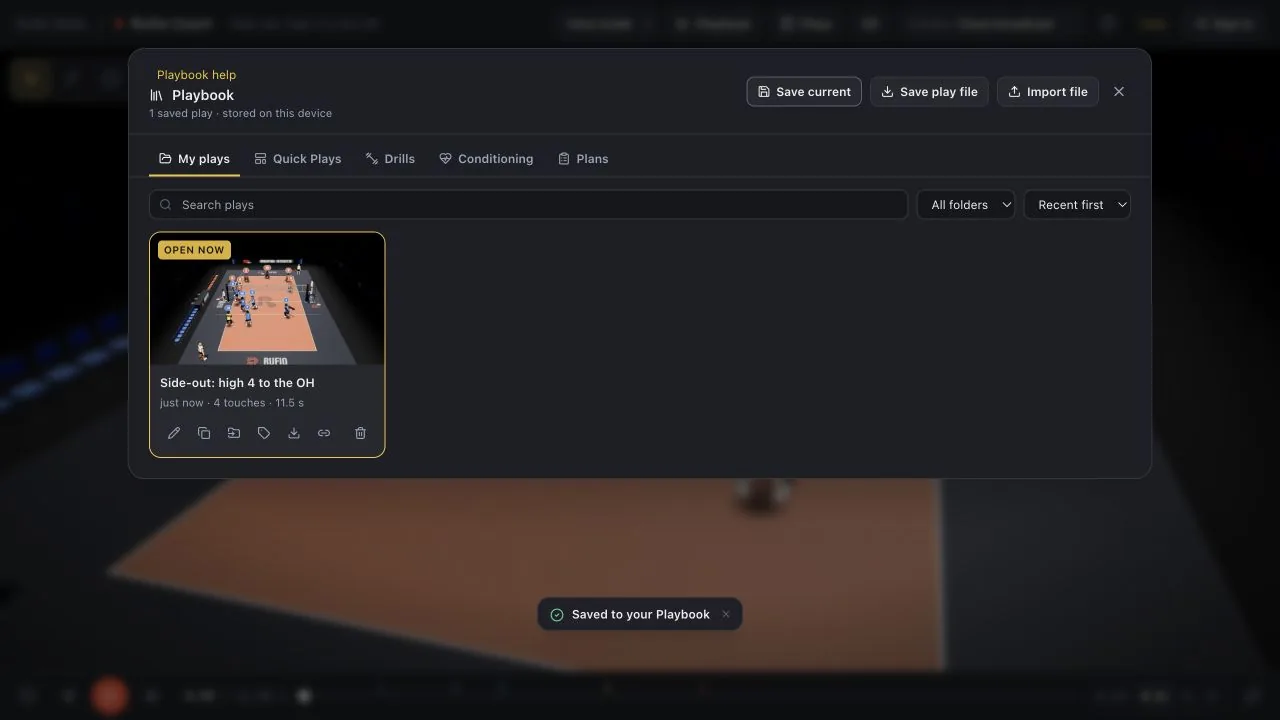The width and height of the screenshot is (1280, 720).
Task: Duplicate the Side-out play with the copy icon
Action: pyautogui.click(x=204, y=433)
